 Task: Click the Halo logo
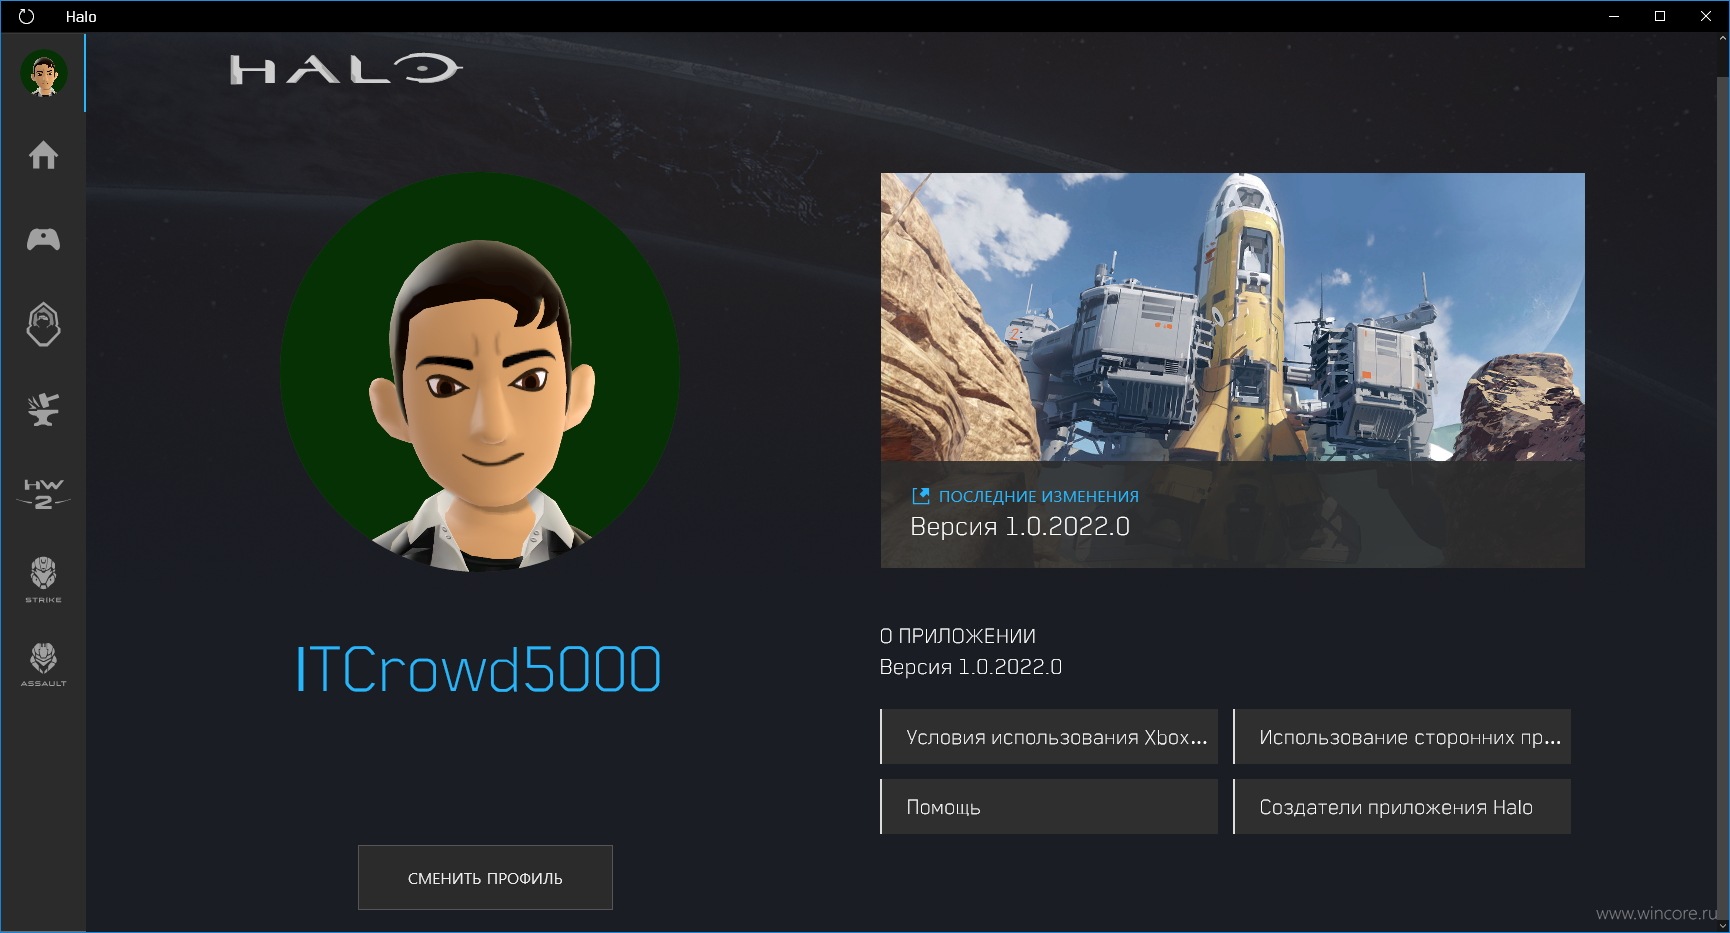click(345, 69)
